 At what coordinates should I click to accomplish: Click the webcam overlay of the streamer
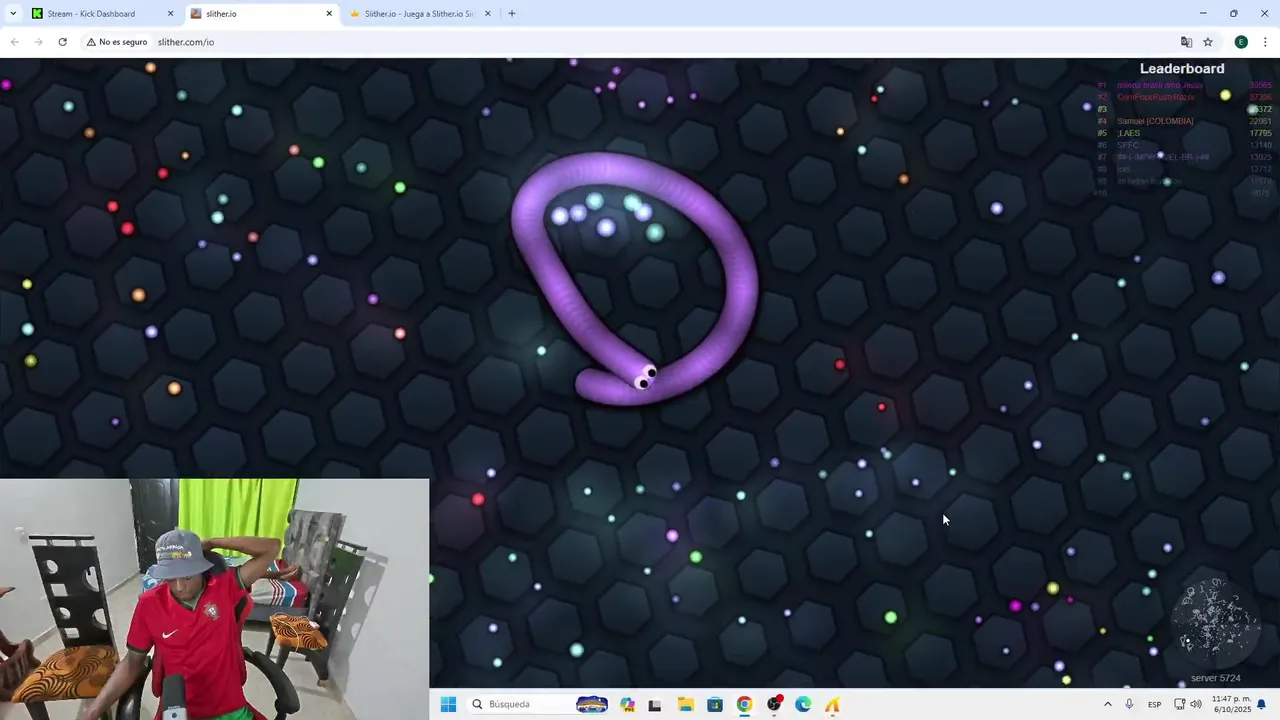[214, 599]
